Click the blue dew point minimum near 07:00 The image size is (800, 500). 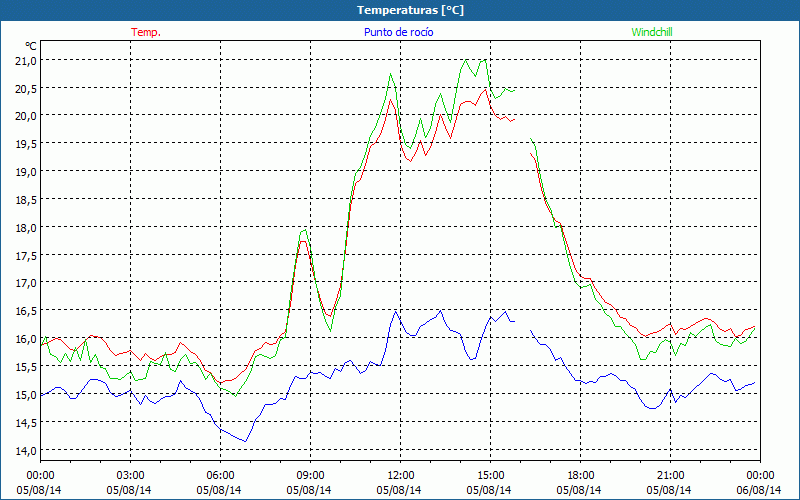click(245, 441)
